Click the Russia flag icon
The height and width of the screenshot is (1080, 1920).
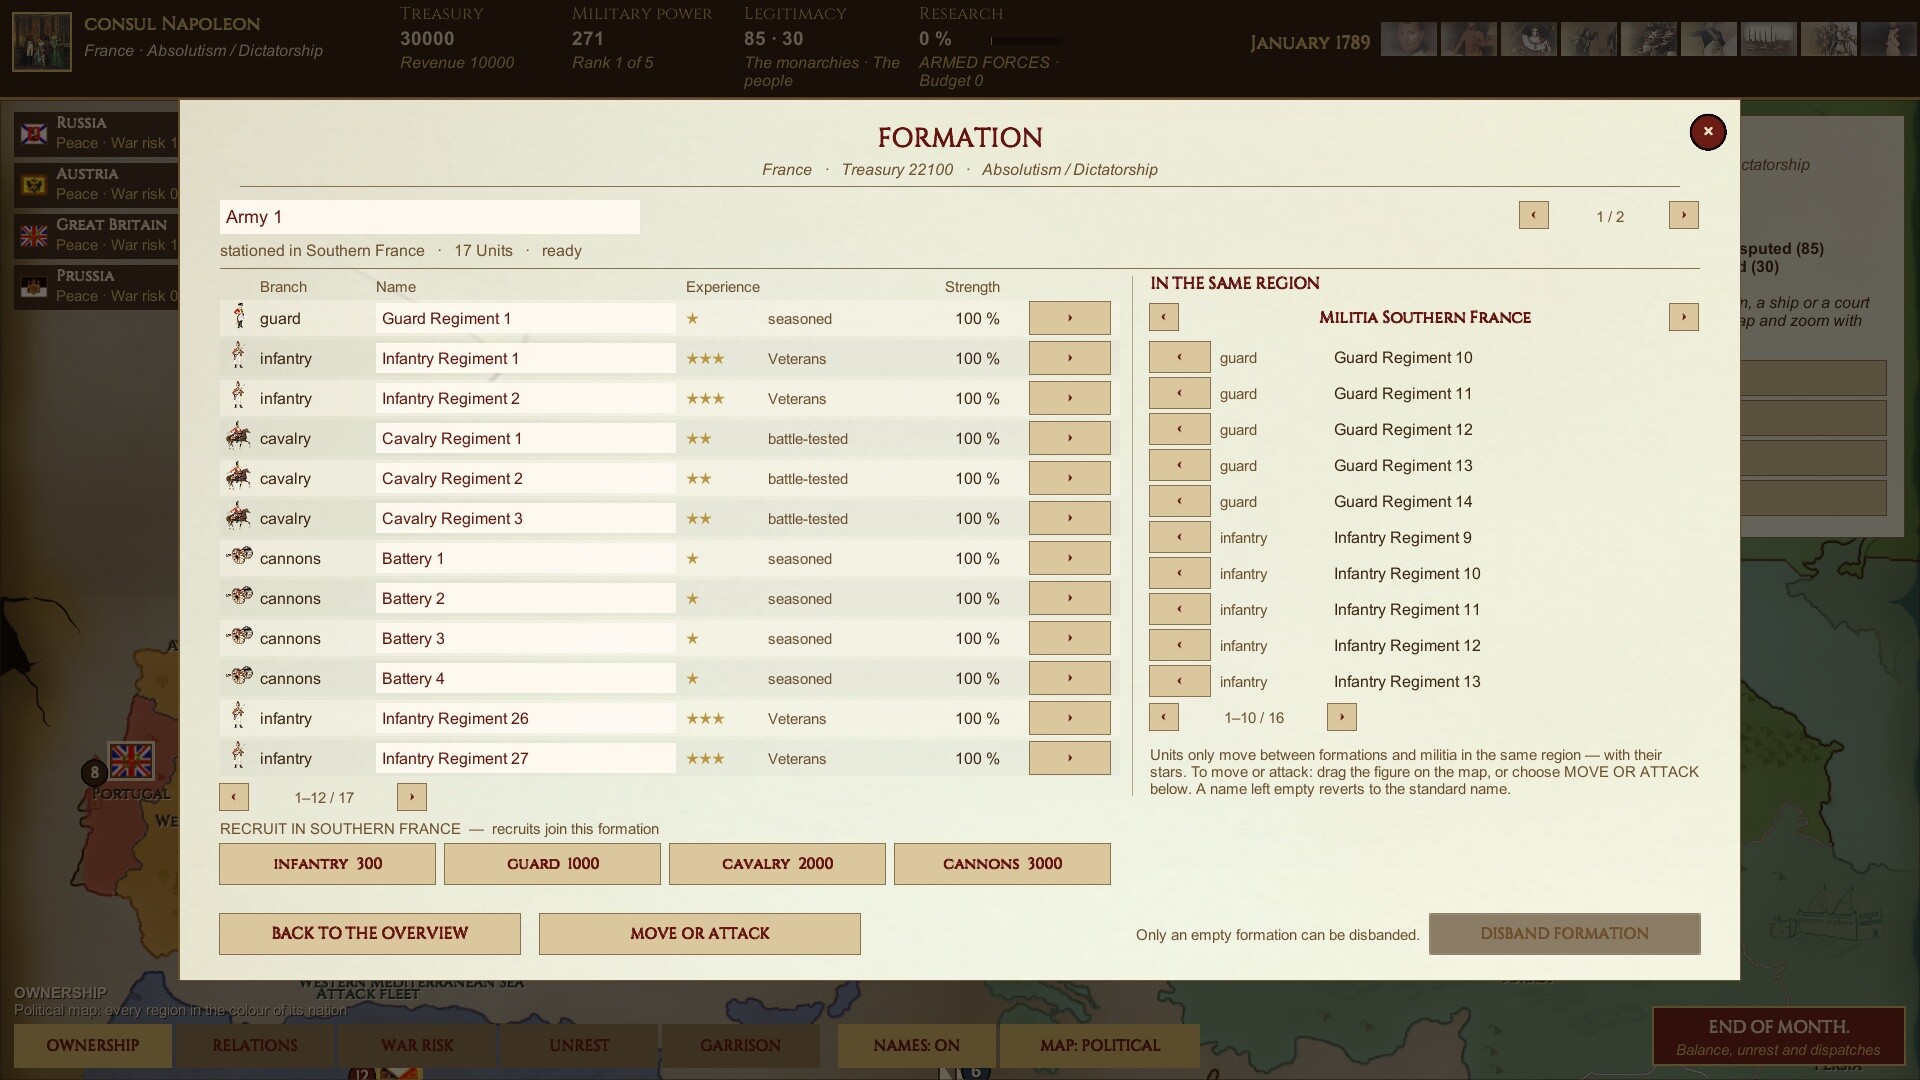35,133
